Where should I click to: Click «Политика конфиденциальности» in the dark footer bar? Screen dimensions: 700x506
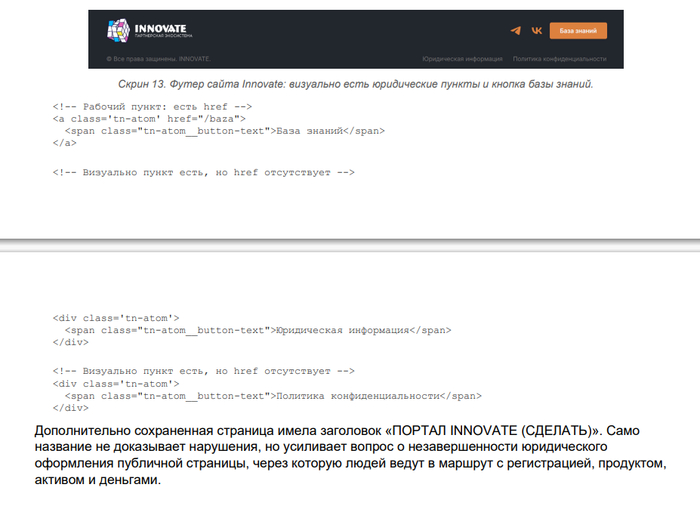[x=559, y=59]
